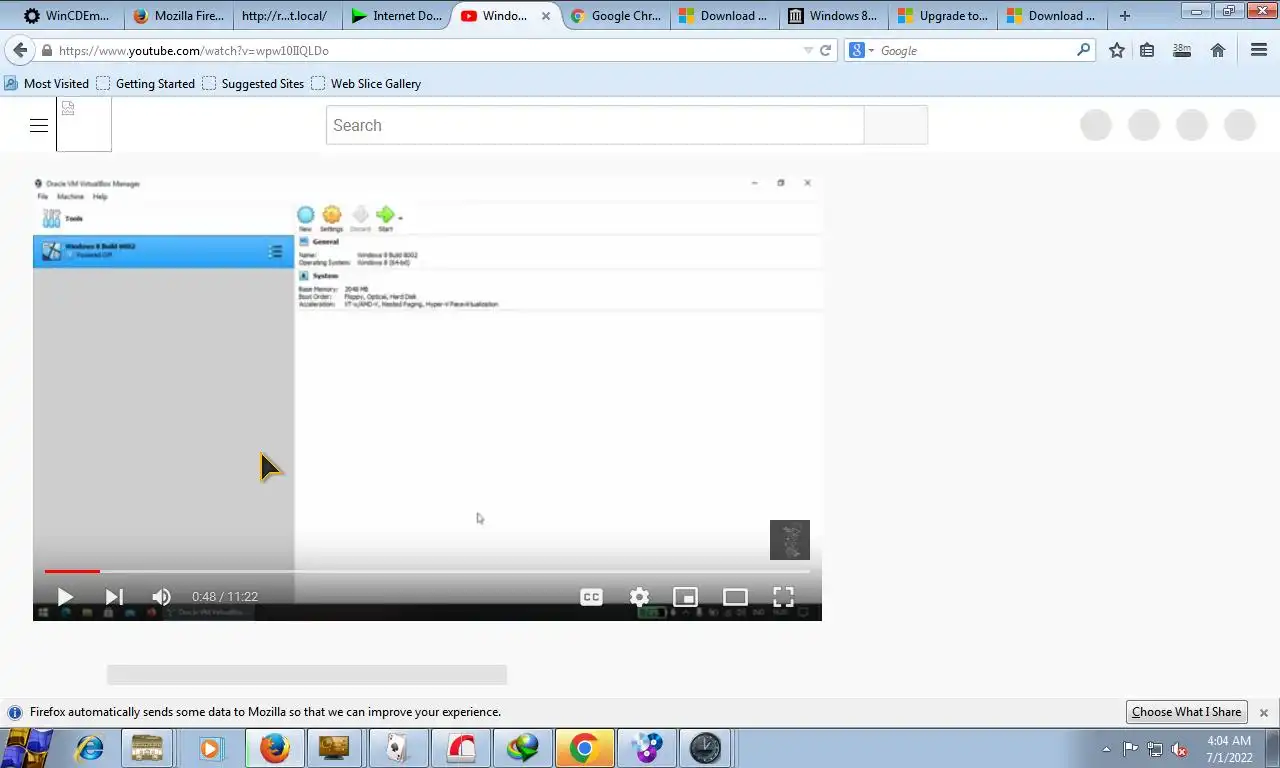The image size is (1280, 768).
Task: Open the URL history dropdown arrow
Action: pos(808,50)
